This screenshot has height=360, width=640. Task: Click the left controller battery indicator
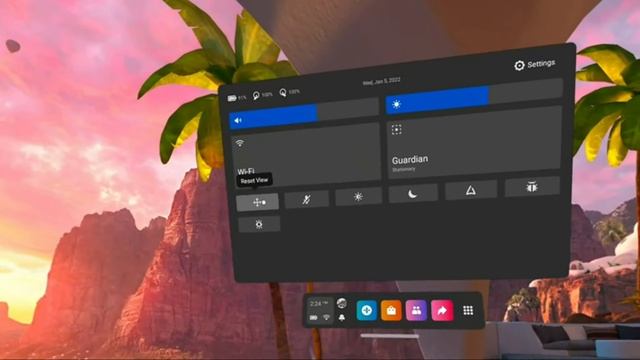click(262, 95)
